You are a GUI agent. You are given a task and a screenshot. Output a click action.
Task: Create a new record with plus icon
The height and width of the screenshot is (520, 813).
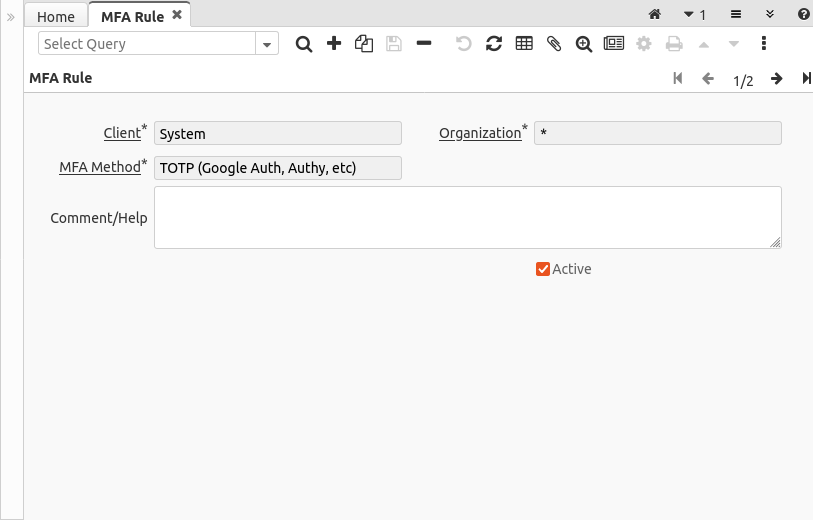[x=334, y=44]
